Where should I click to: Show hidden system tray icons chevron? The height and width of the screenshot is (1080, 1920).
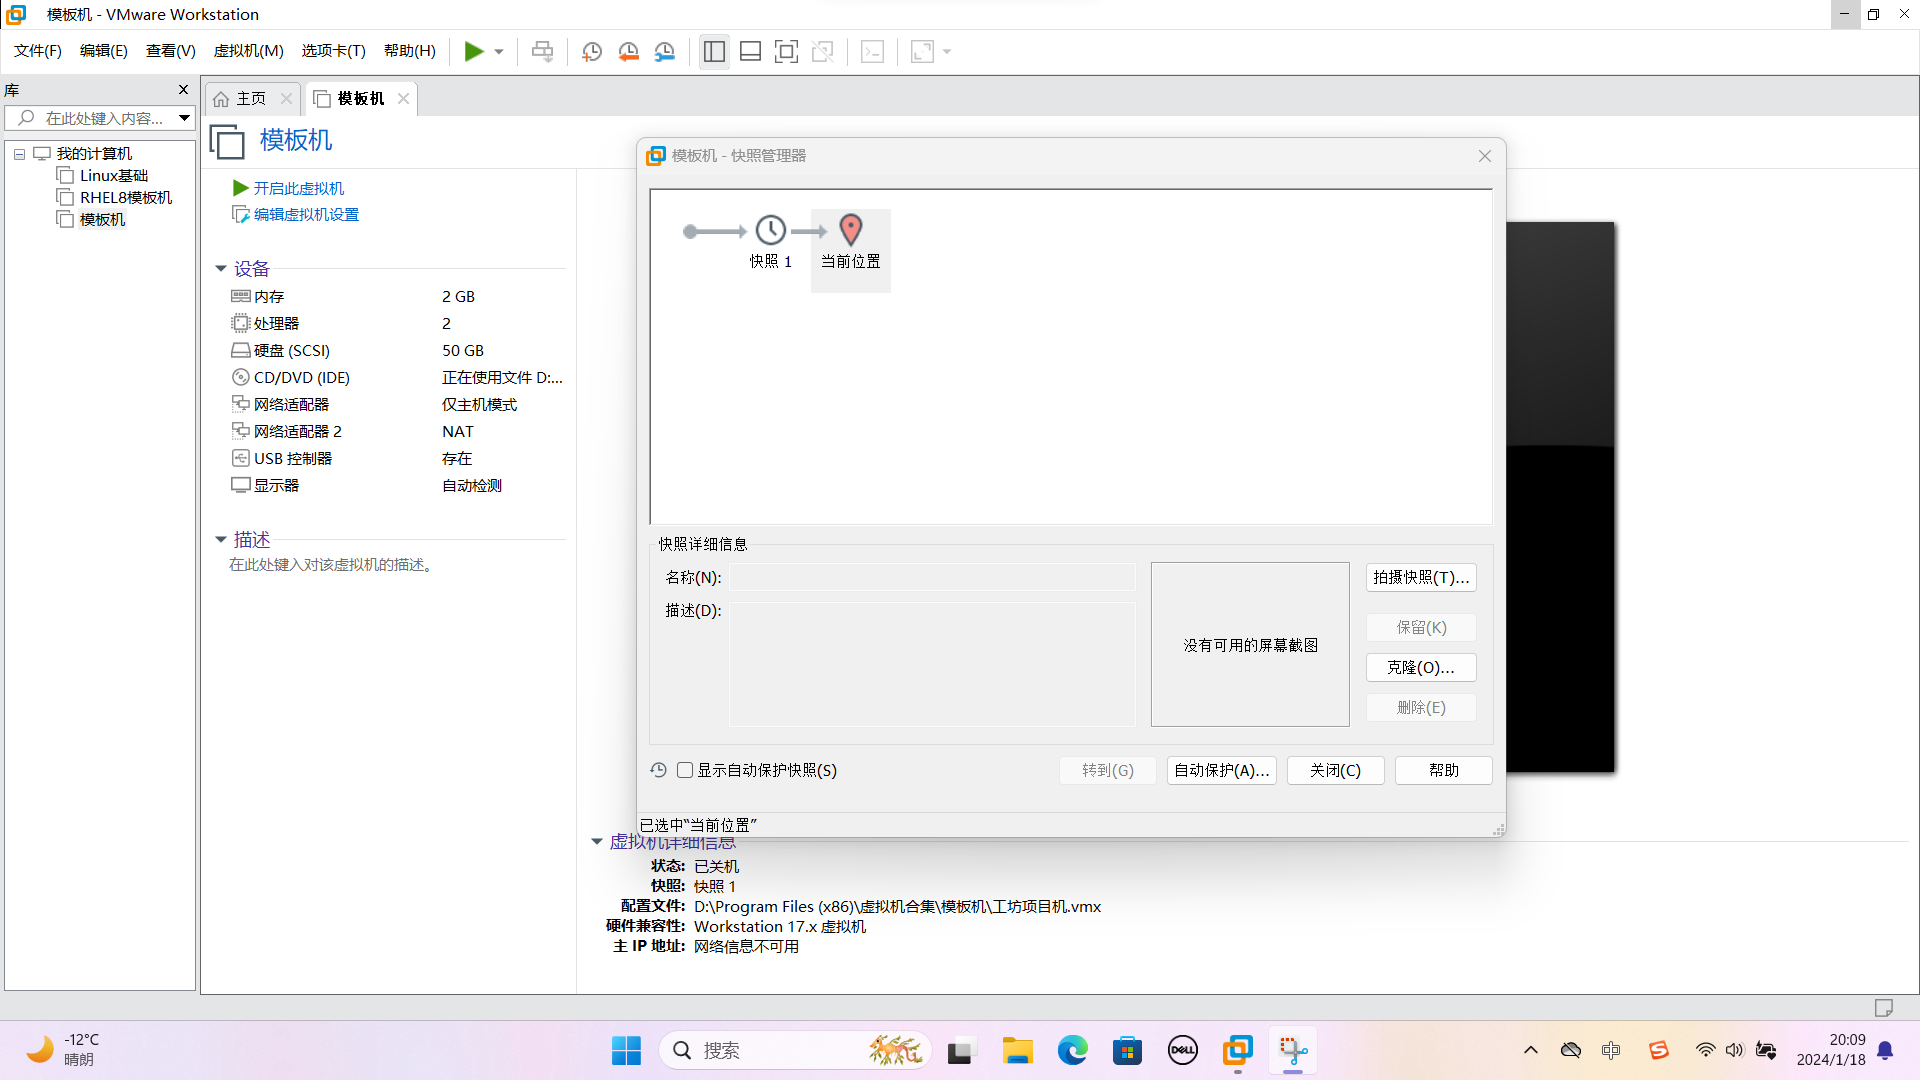coord(1530,1050)
